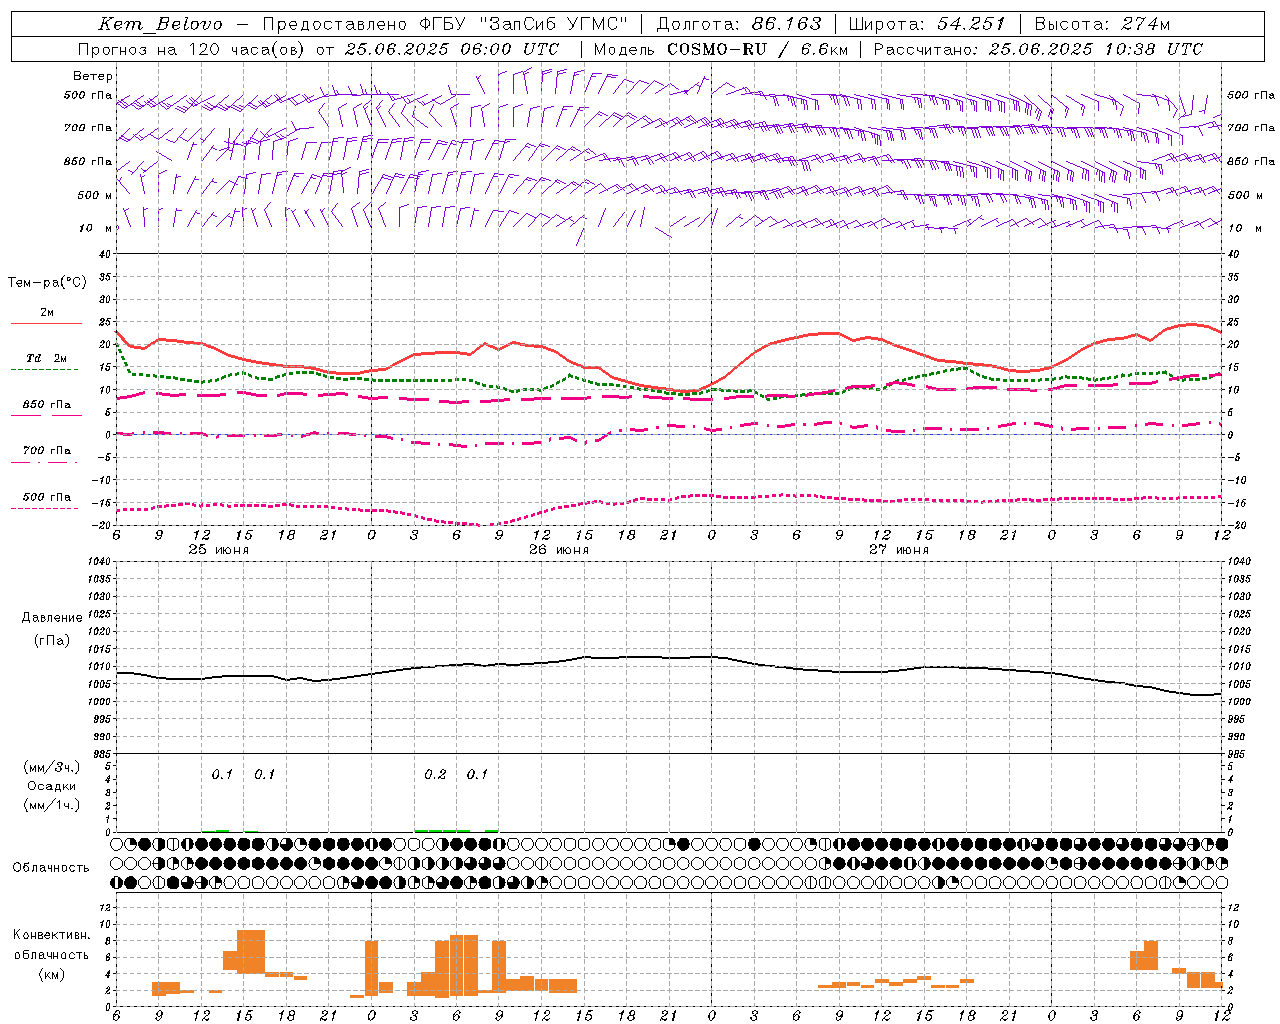This screenshot has width=1280, height=1024.
Task: Click the Давление panel label
Action: (52, 618)
